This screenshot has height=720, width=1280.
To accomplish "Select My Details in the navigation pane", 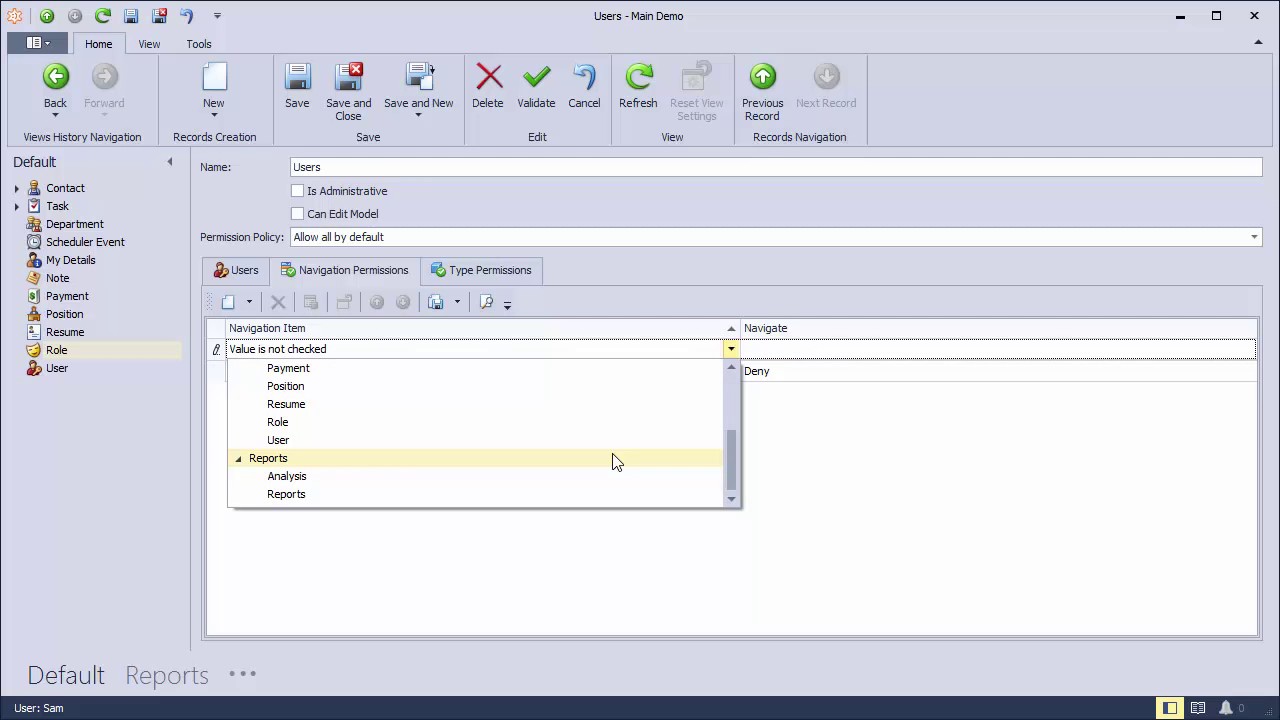I will click(71, 260).
